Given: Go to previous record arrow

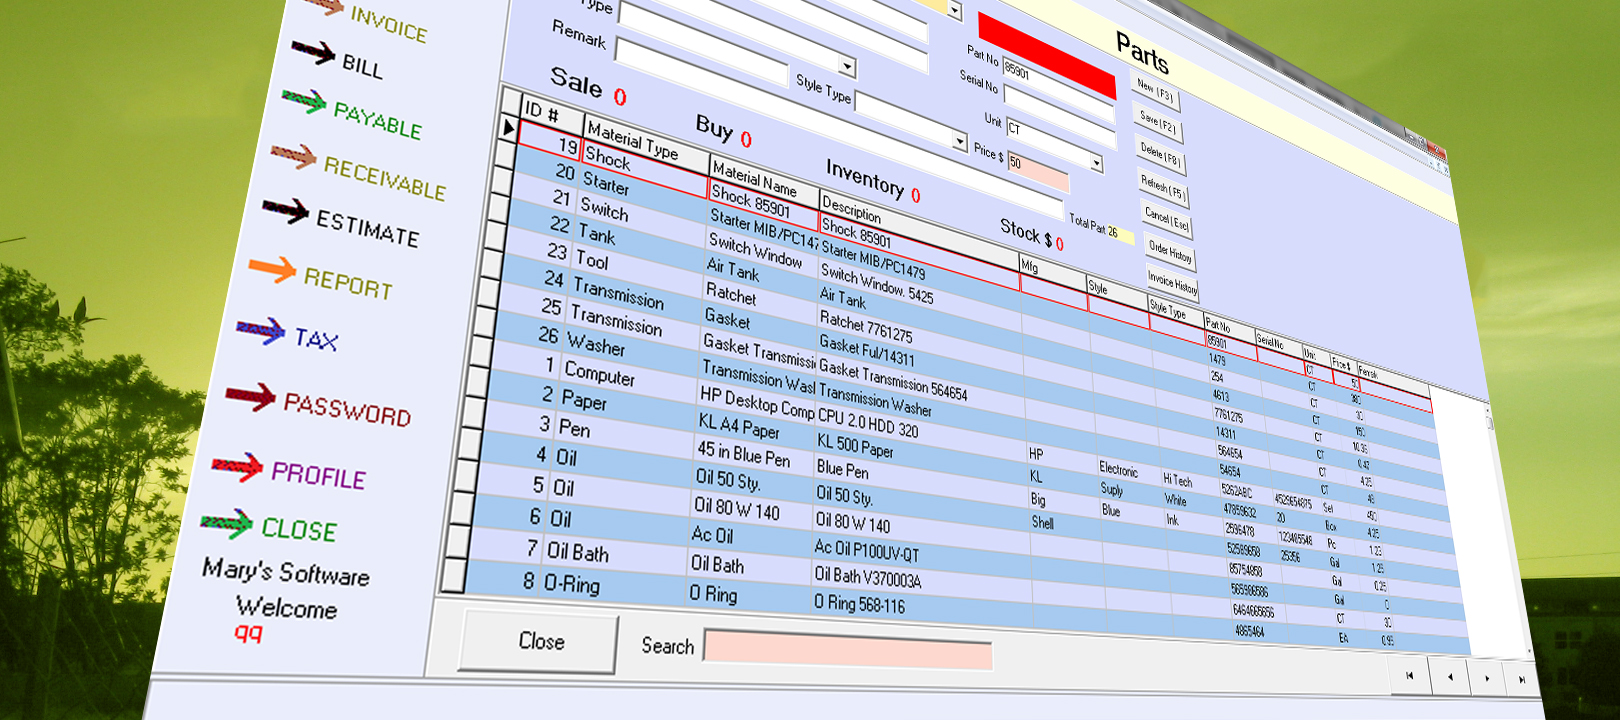Looking at the screenshot, I should click(x=1449, y=677).
